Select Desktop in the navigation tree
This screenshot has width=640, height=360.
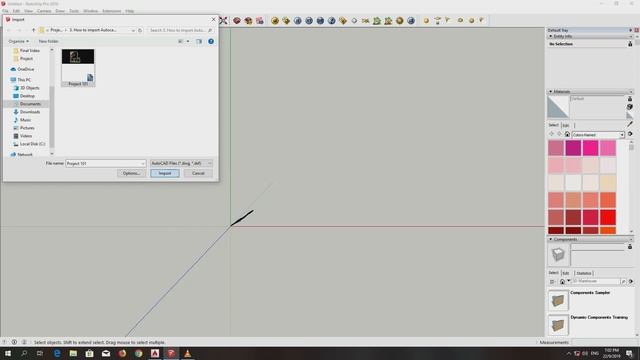27,96
